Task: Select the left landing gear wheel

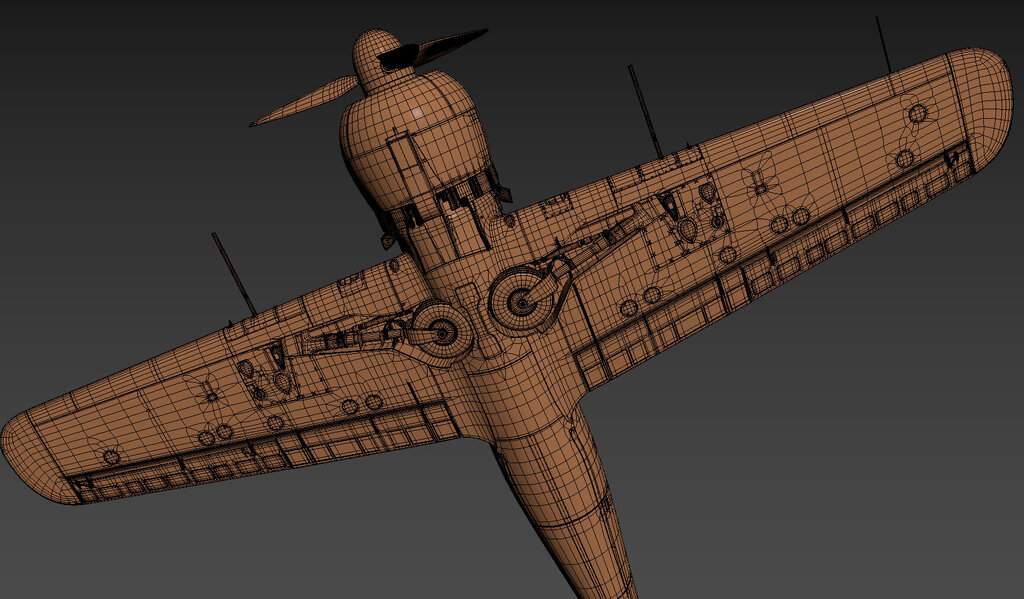Action: tap(439, 329)
